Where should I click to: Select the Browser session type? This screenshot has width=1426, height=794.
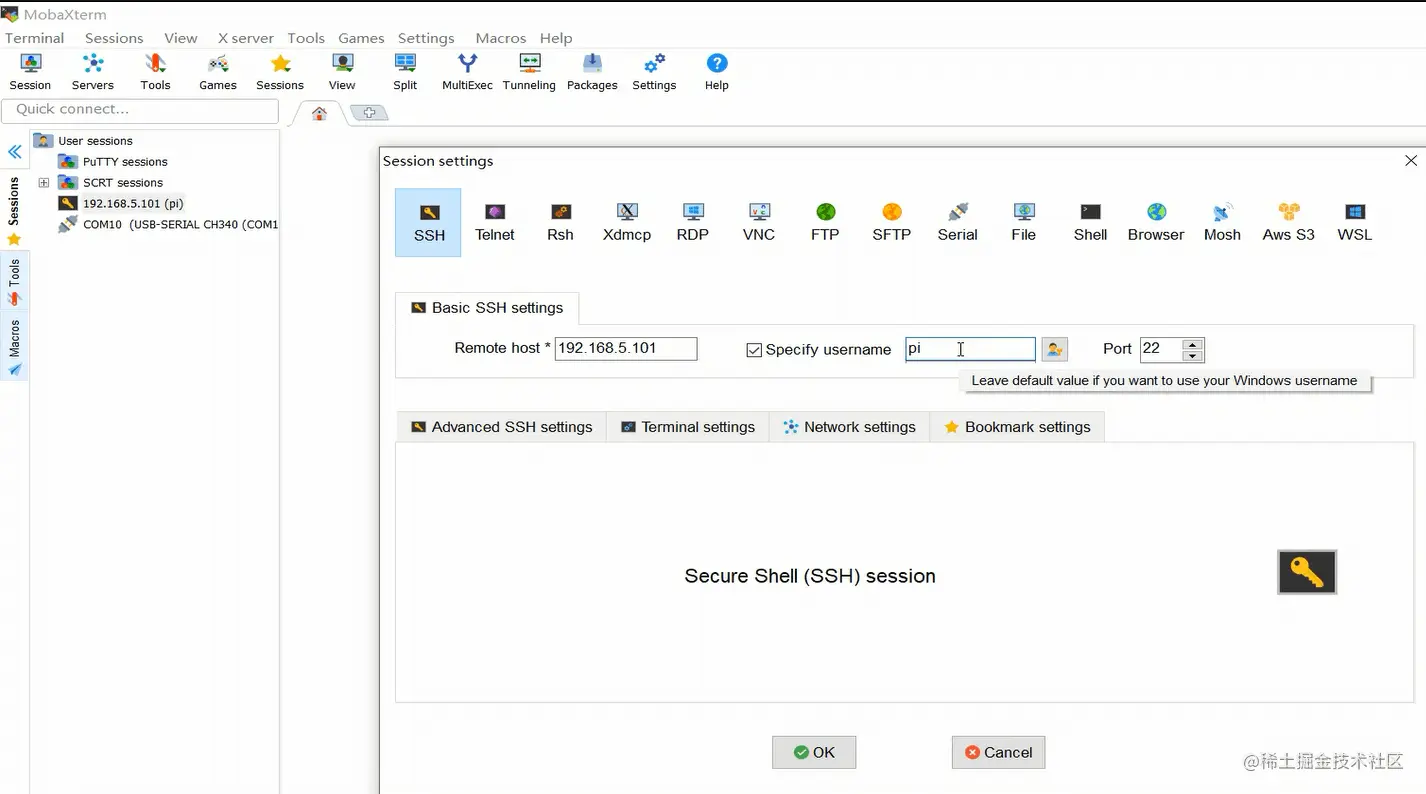tap(1156, 223)
